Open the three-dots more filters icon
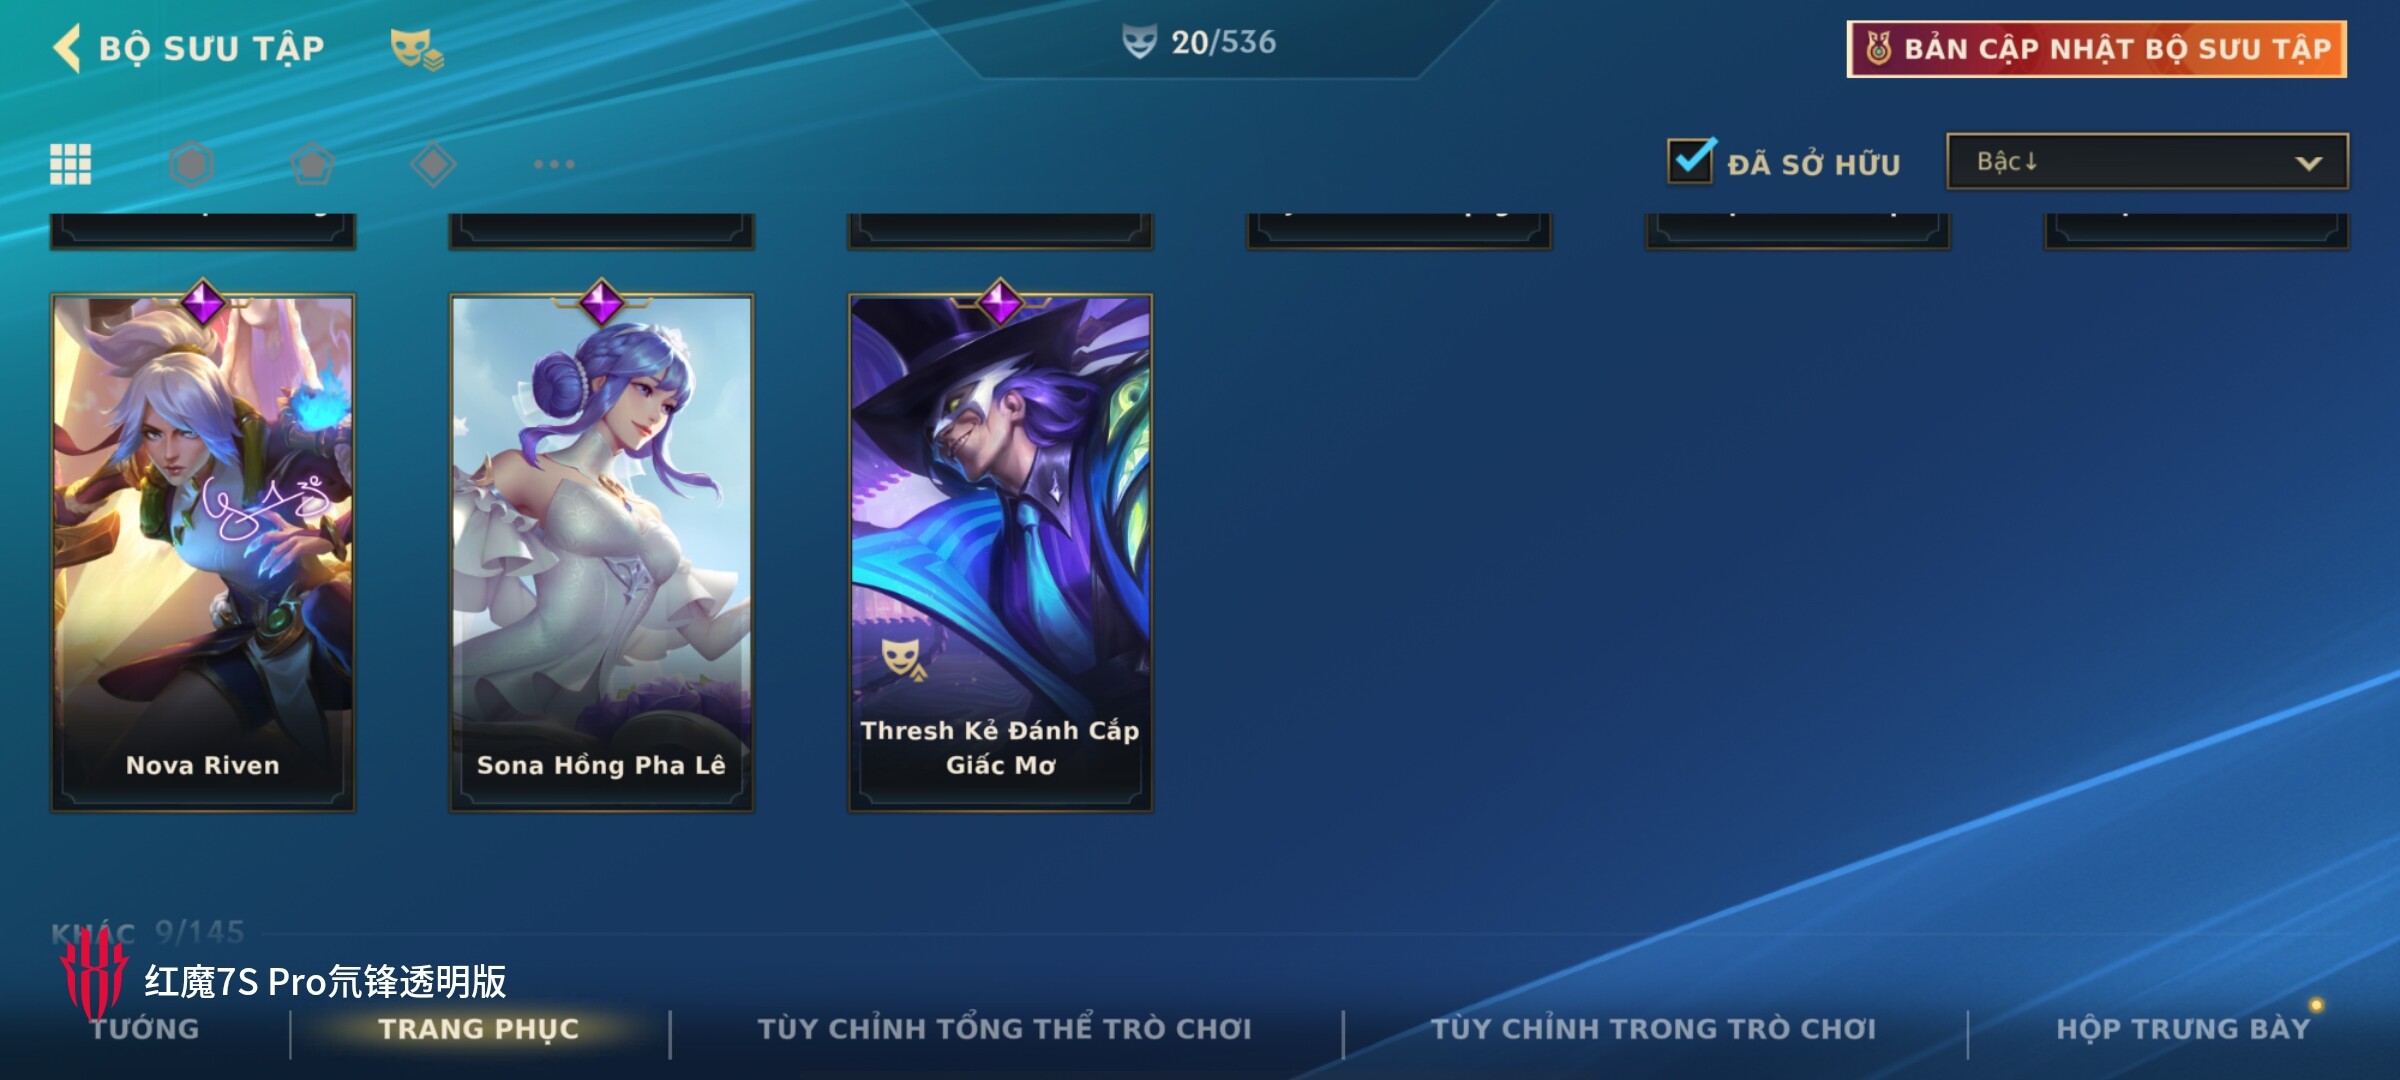2400x1080 pixels. (x=554, y=164)
